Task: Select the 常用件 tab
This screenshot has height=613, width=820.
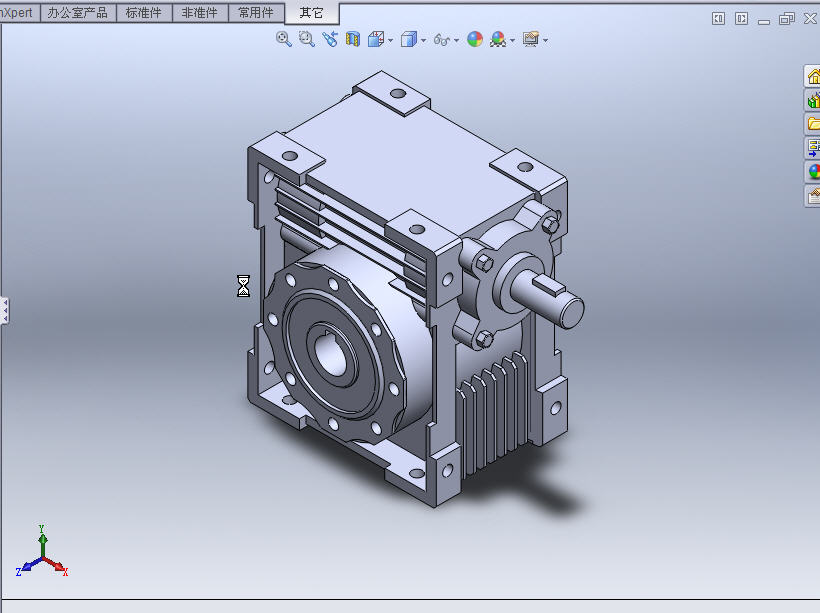Action: pyautogui.click(x=255, y=13)
